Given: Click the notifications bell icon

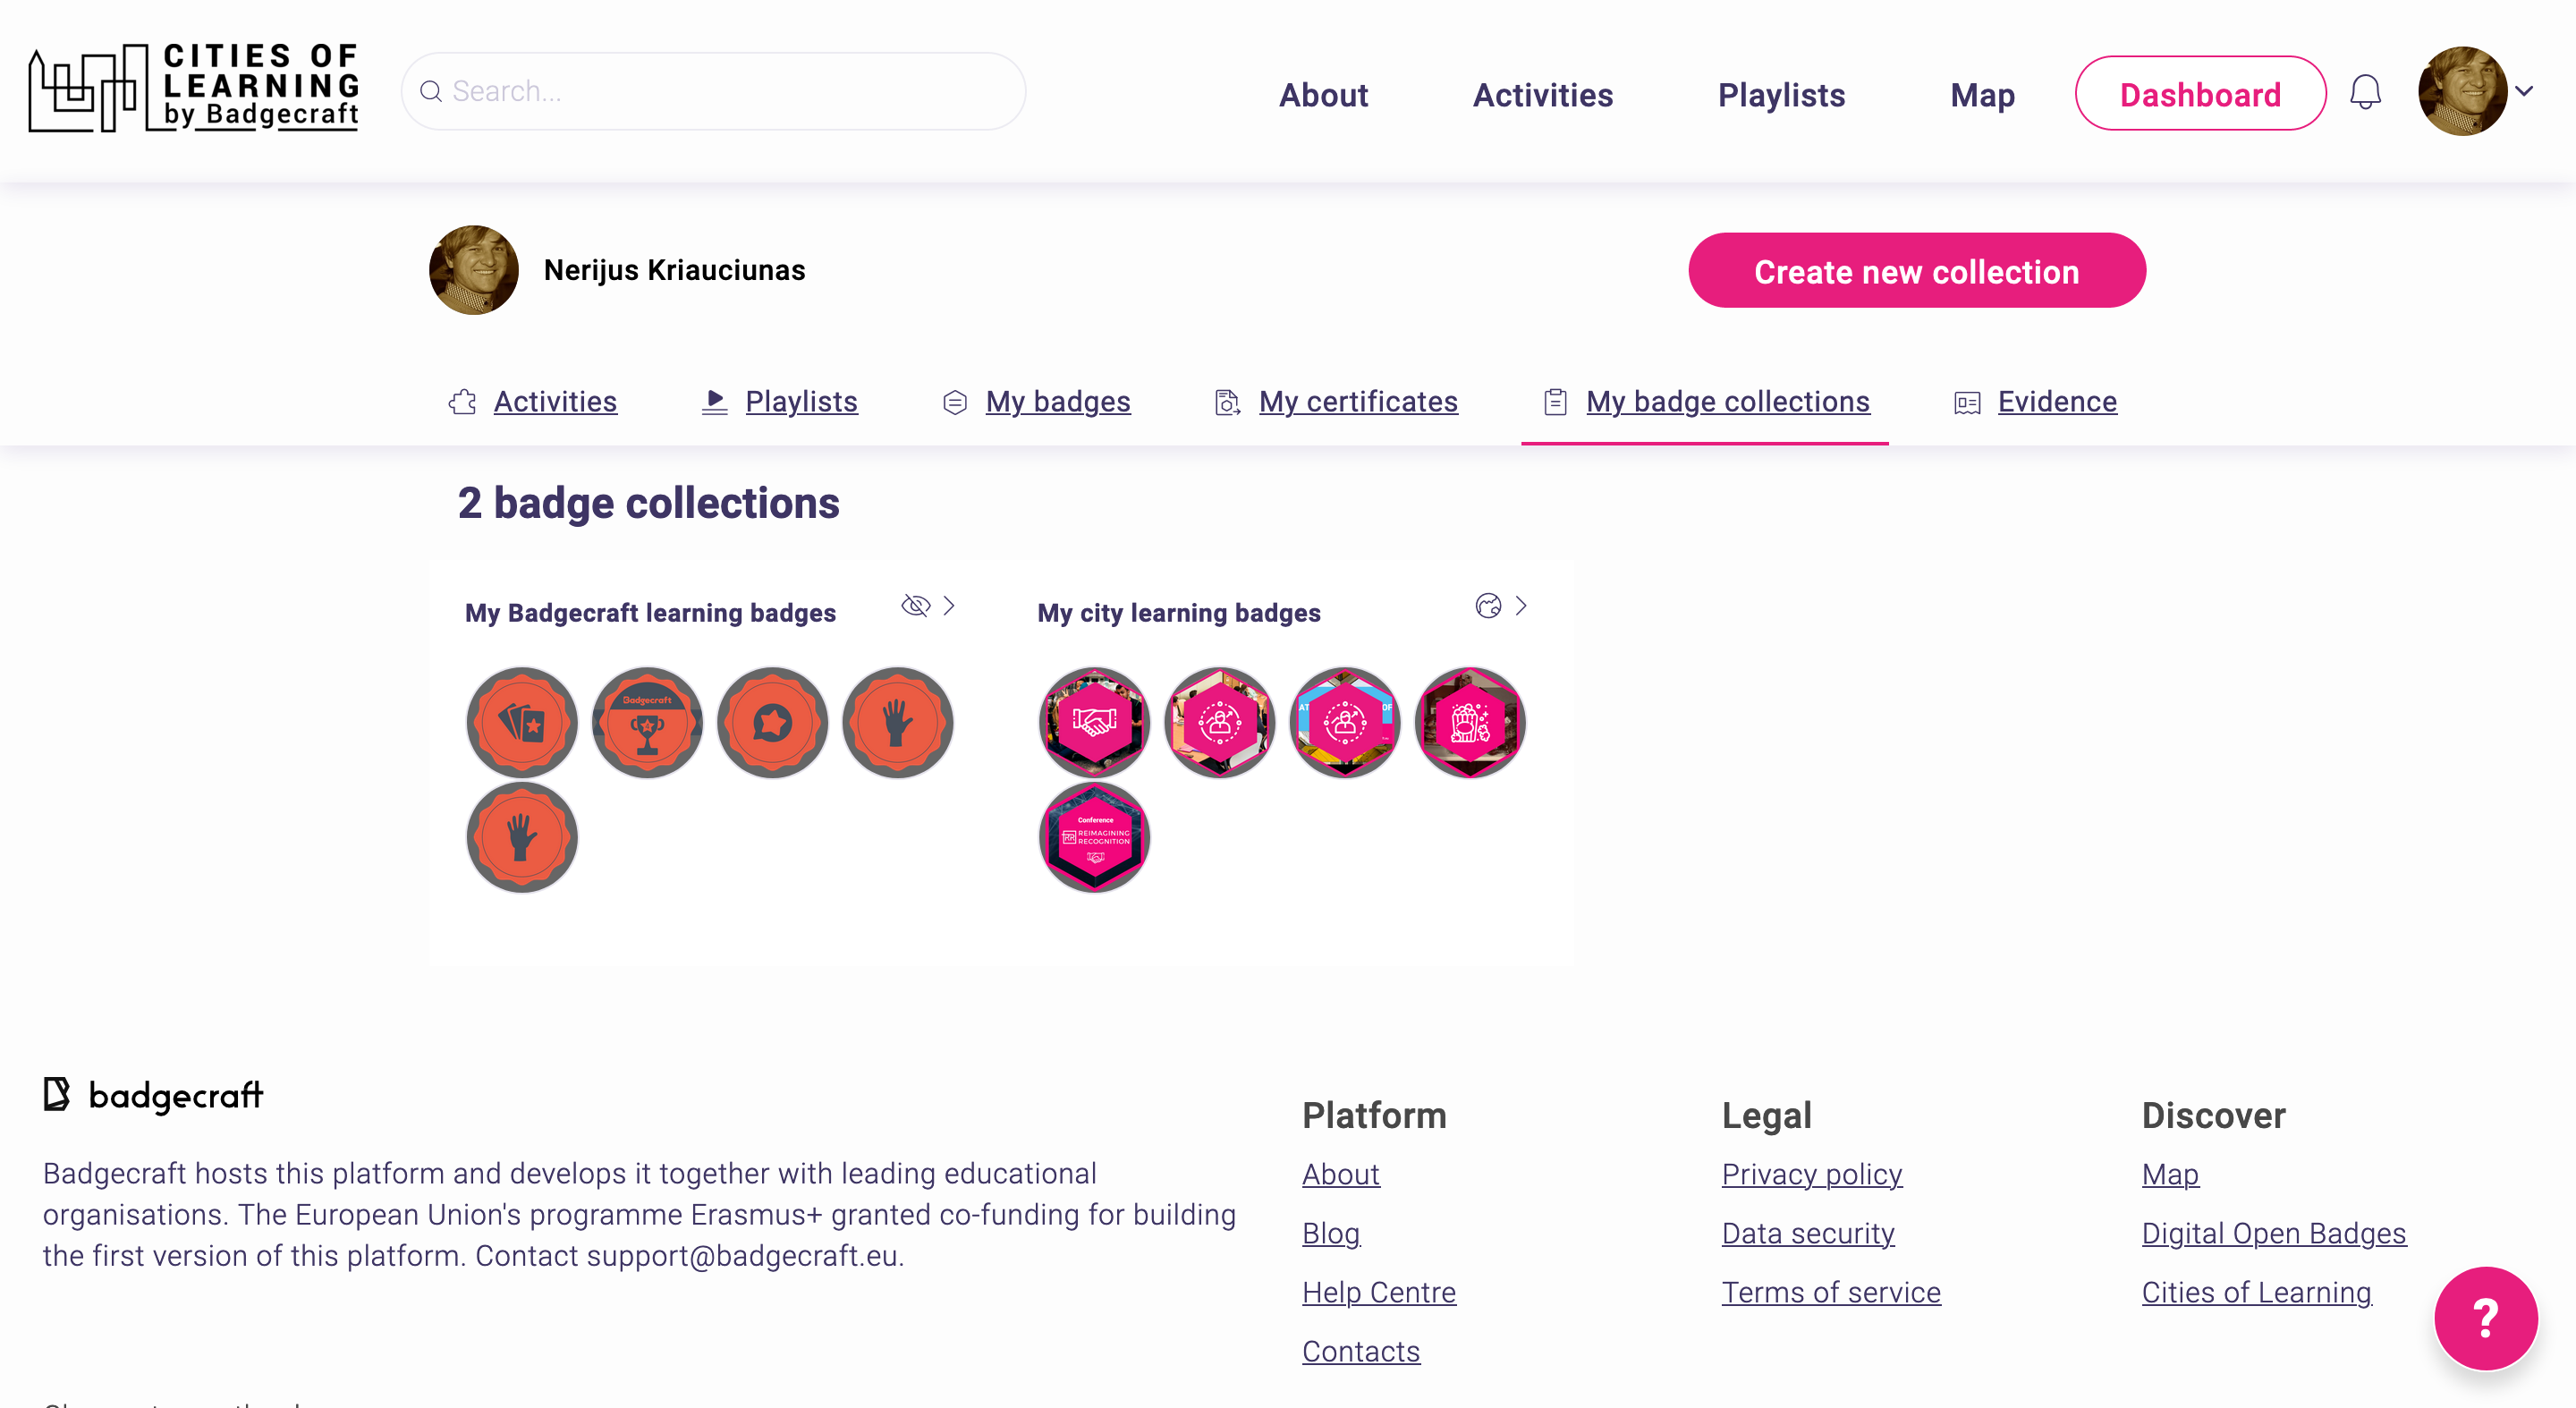Looking at the screenshot, I should (x=2365, y=93).
